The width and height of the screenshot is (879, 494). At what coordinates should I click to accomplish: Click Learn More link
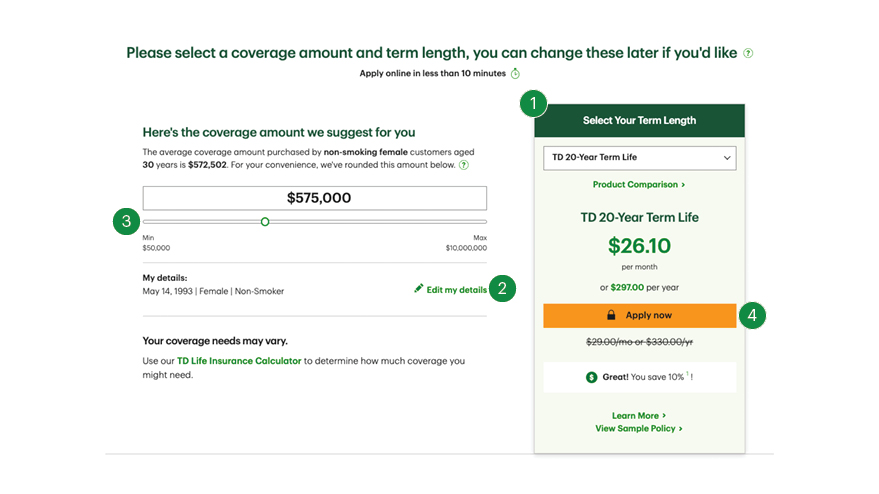pyautogui.click(x=639, y=415)
